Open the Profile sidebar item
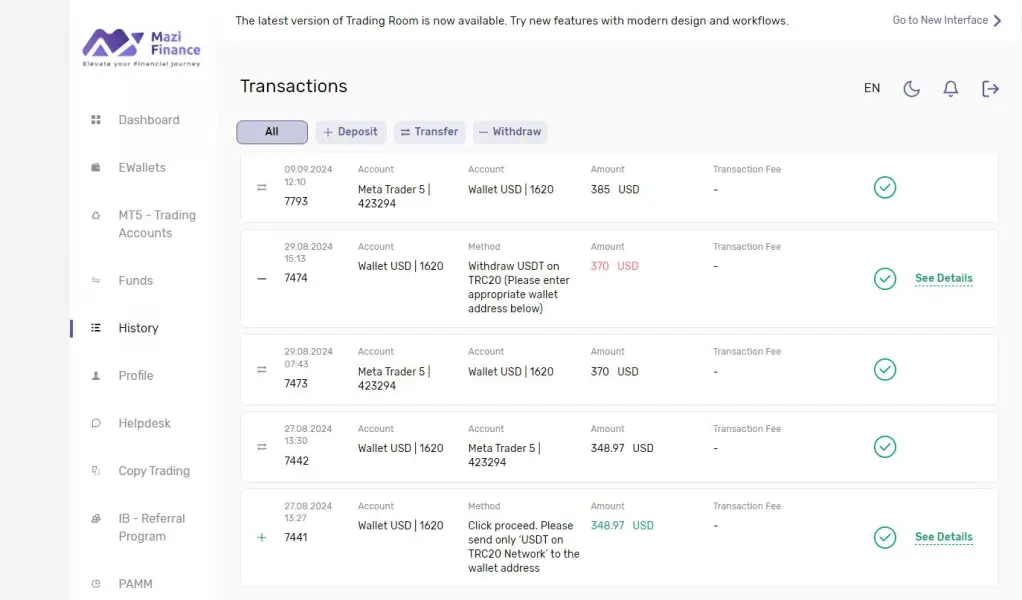 click(135, 376)
